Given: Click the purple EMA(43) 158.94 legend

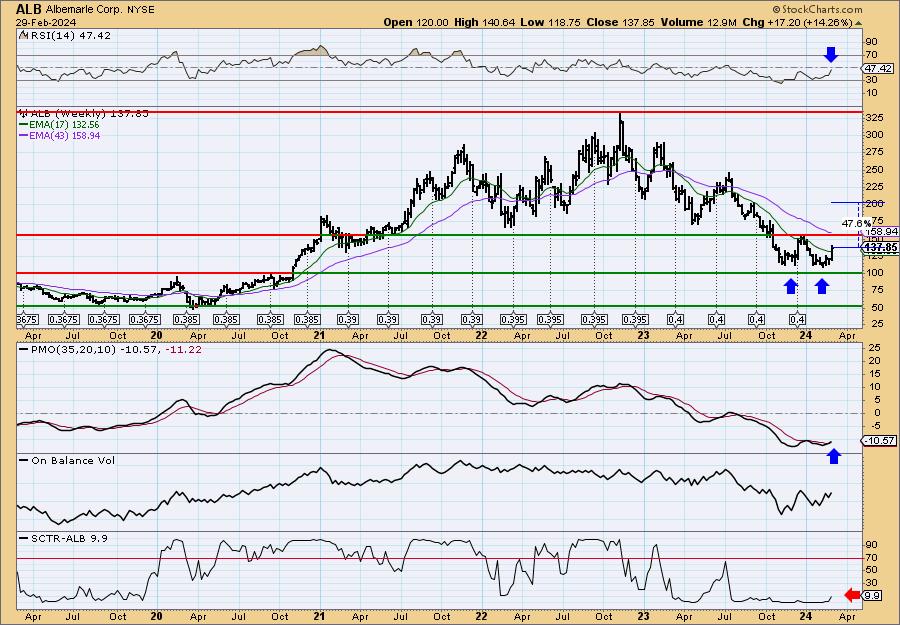Looking at the screenshot, I should point(60,135).
